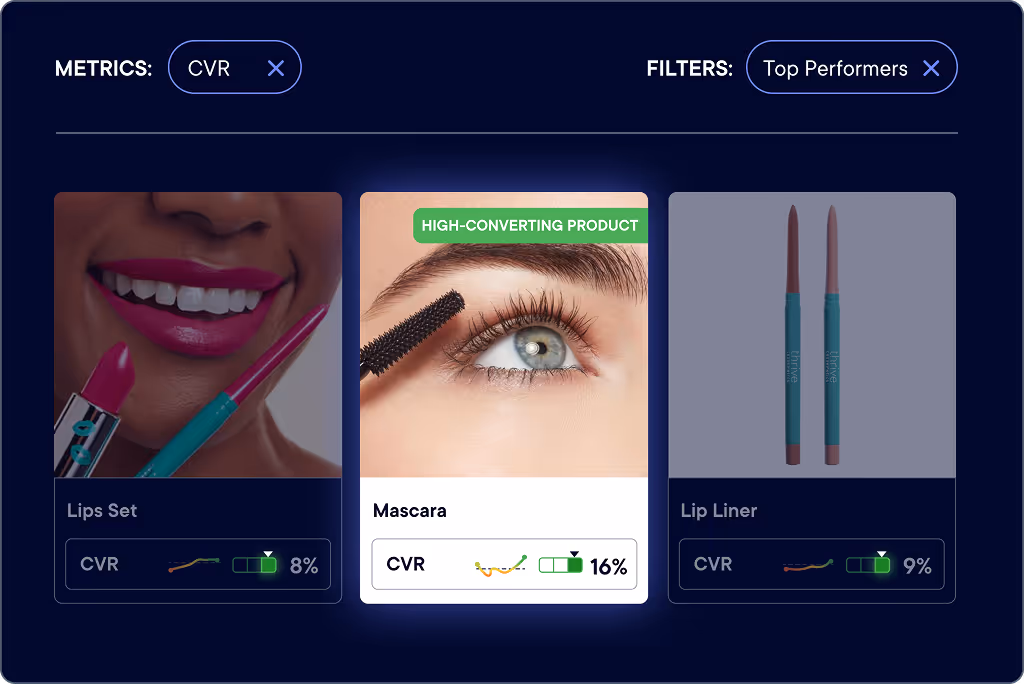The image size is (1024, 684).
Task: Open the Mascara CVR trend sparkline
Action: [x=501, y=566]
